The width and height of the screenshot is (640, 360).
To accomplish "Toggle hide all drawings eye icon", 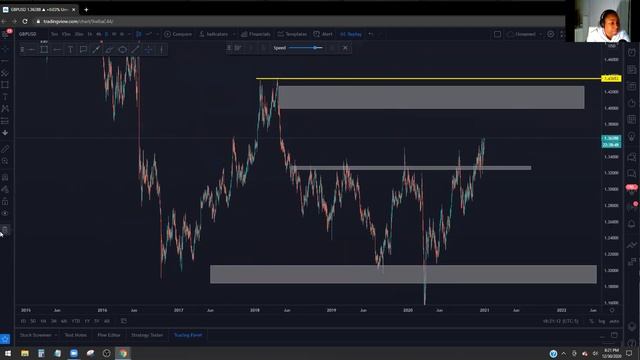I will click(x=5, y=213).
